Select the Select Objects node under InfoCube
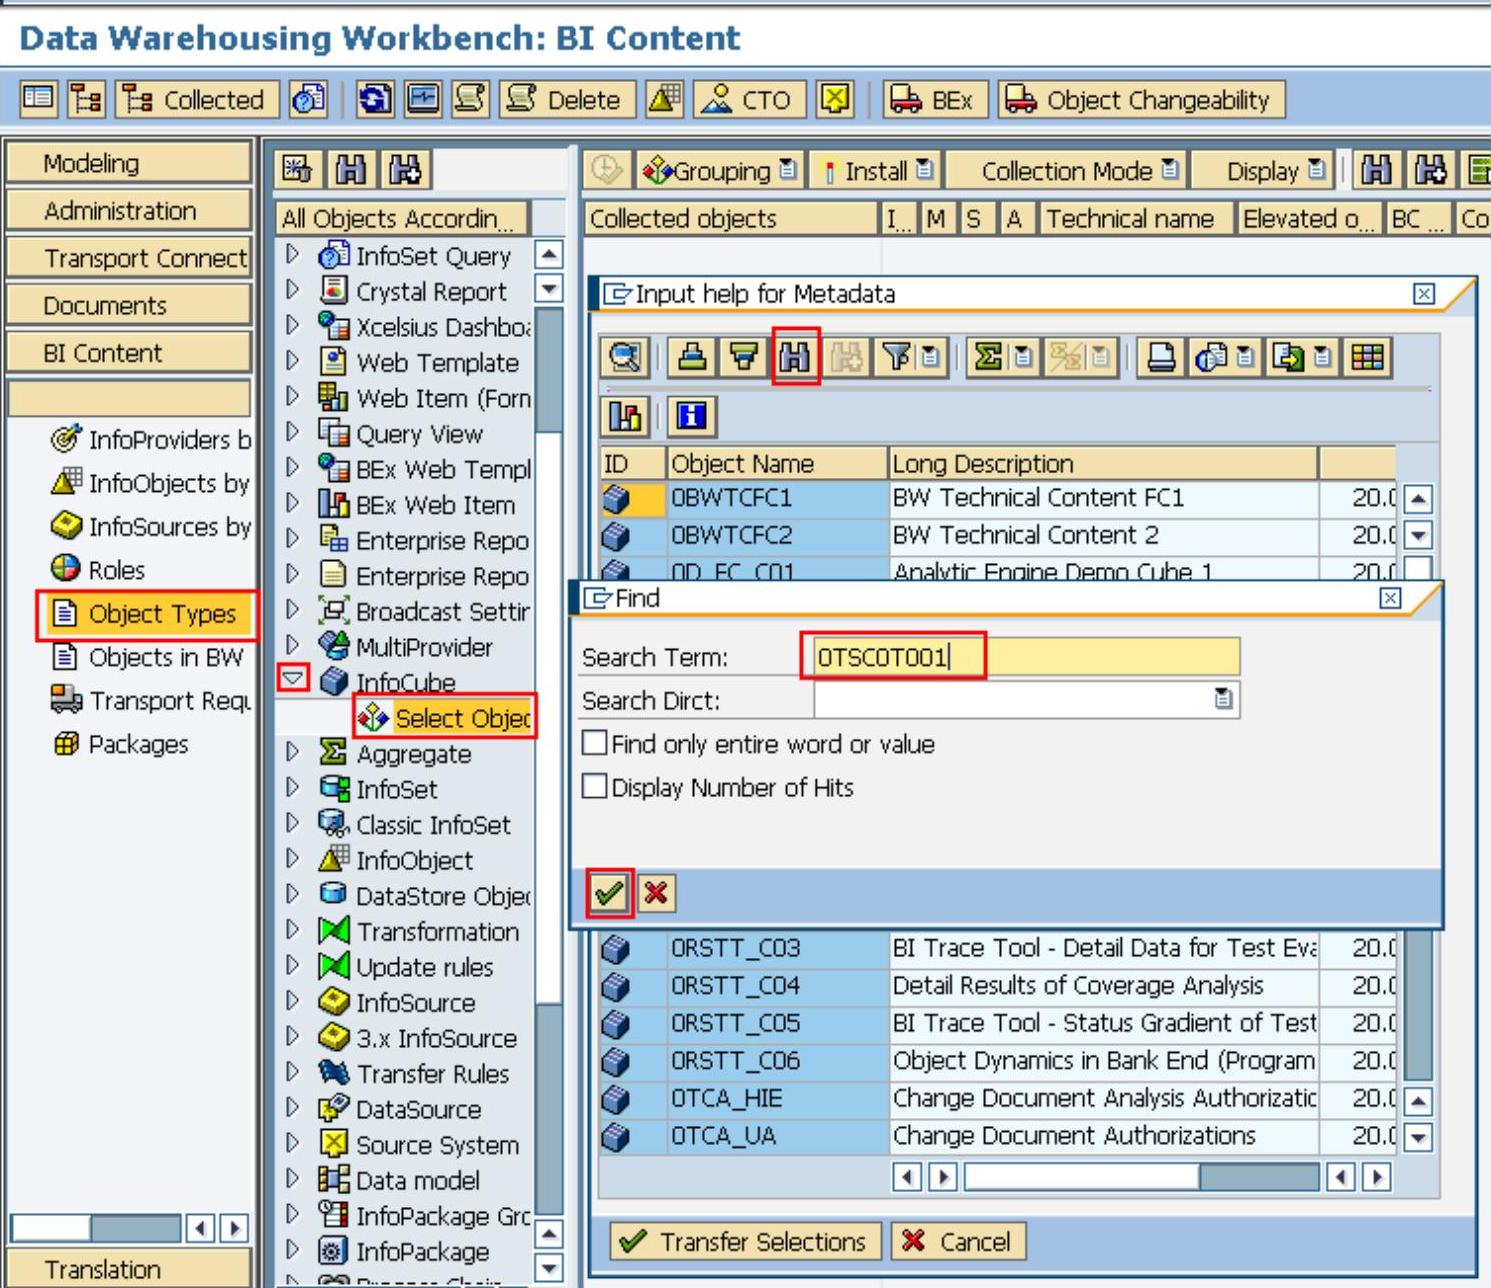This screenshot has height=1288, width=1491. coord(446,717)
